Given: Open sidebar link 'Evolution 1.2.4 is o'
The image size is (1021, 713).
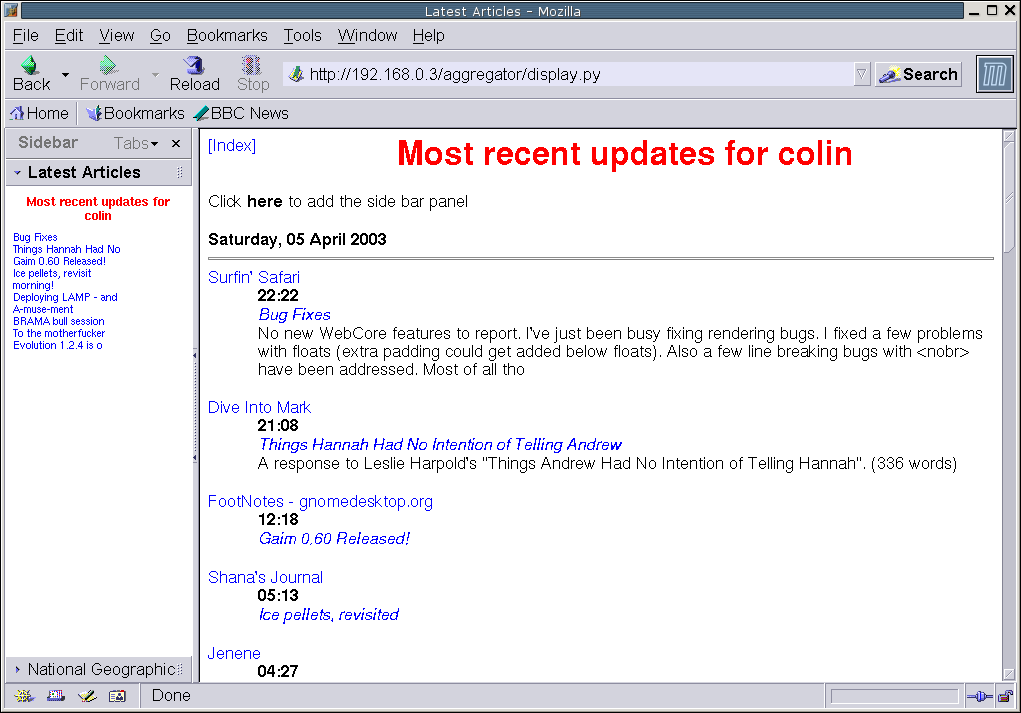Looking at the screenshot, I should click(x=58, y=345).
